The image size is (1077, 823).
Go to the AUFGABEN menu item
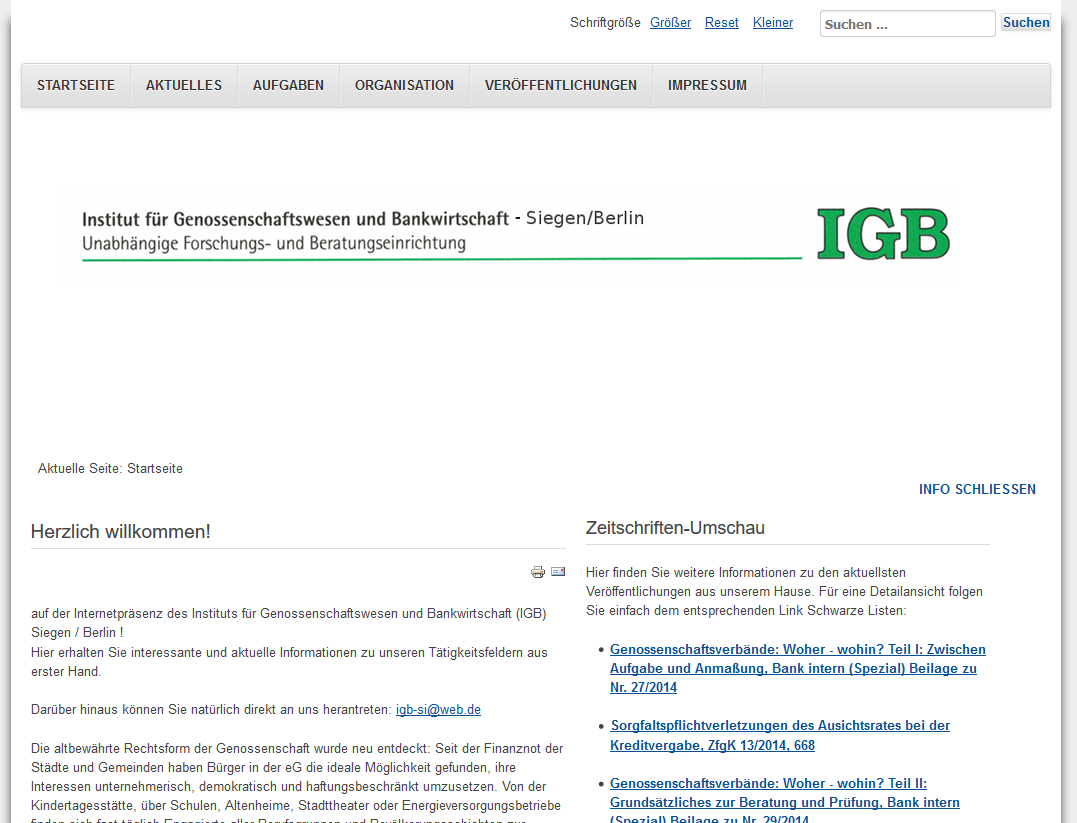click(288, 85)
